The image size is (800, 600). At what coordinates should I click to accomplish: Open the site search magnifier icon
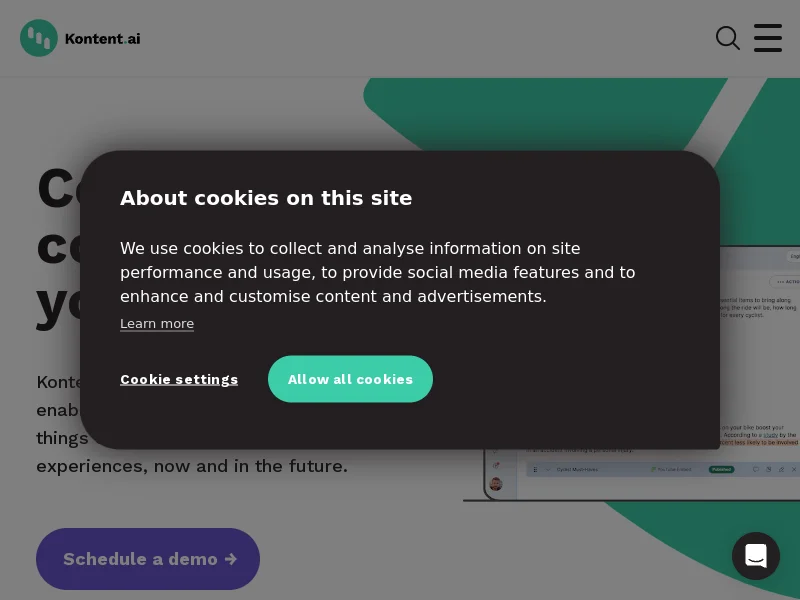click(728, 38)
